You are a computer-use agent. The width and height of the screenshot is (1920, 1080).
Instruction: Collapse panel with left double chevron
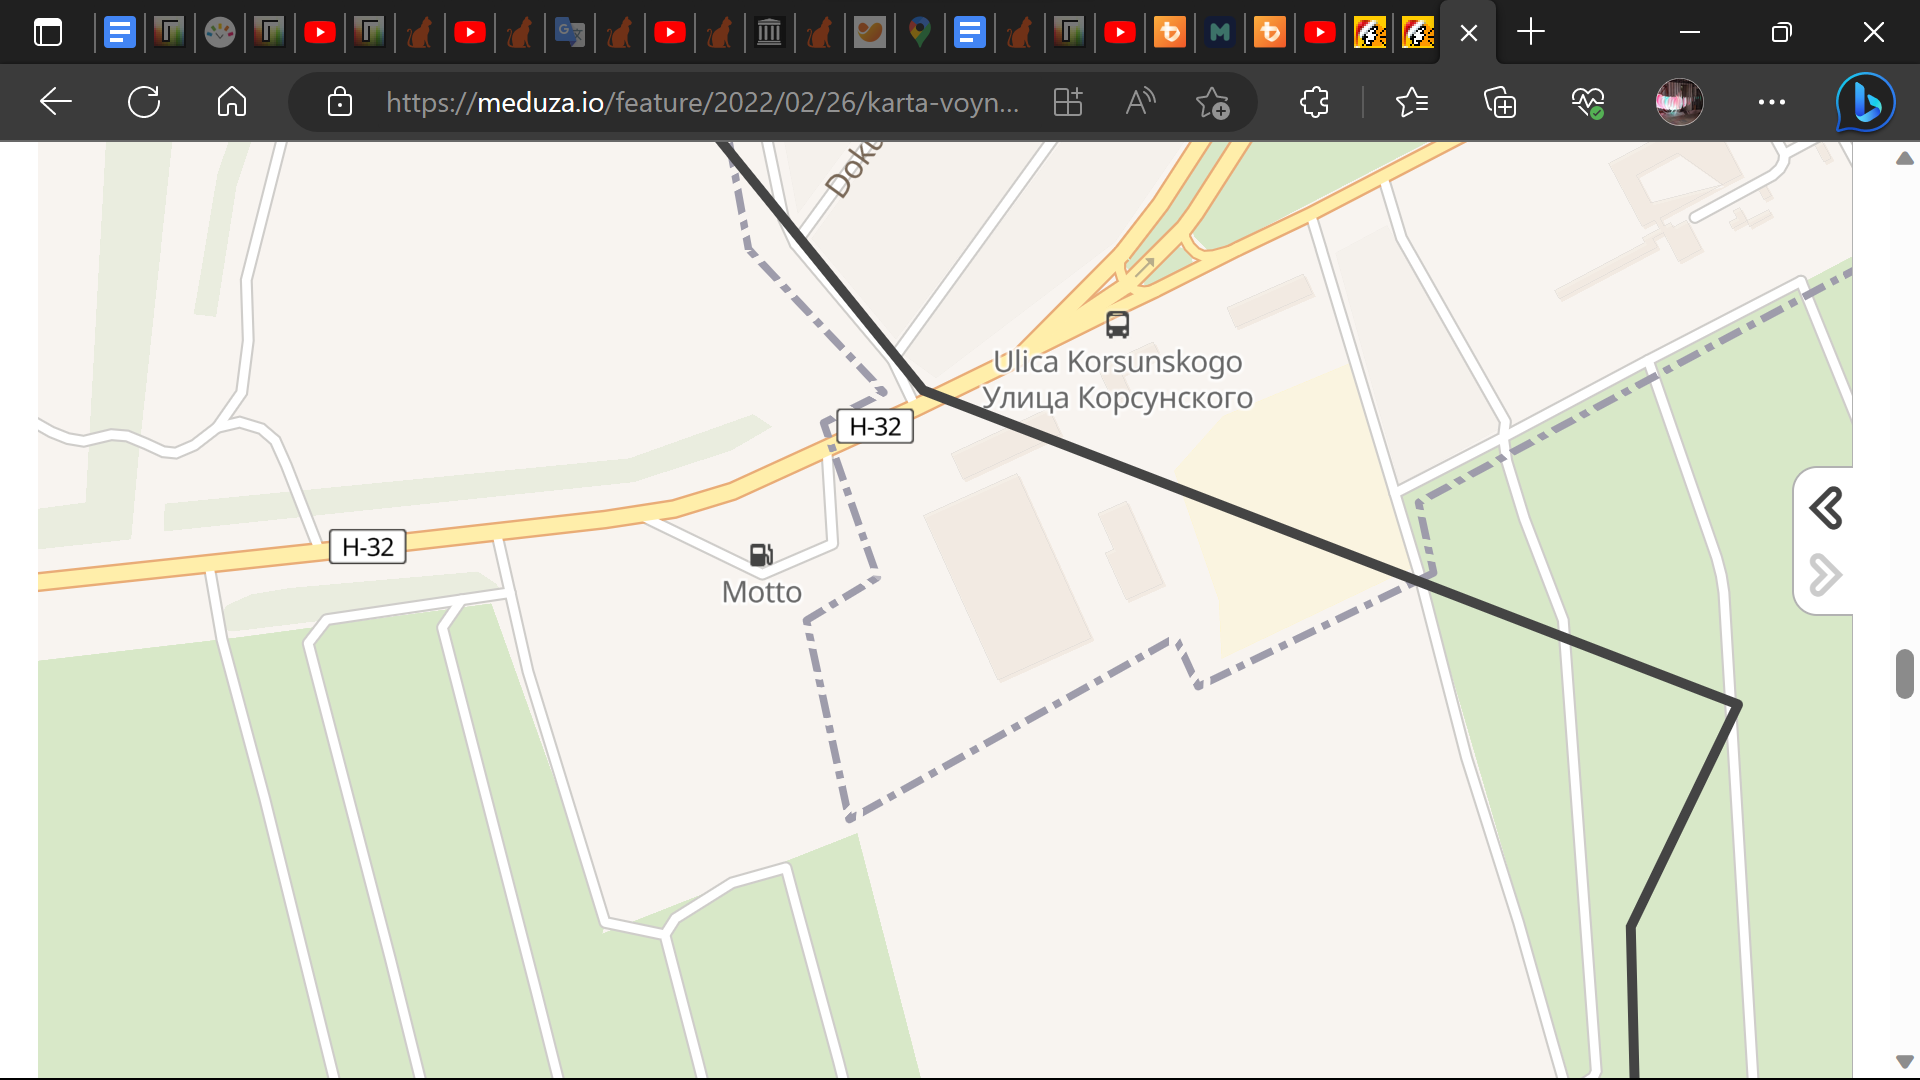1826,508
